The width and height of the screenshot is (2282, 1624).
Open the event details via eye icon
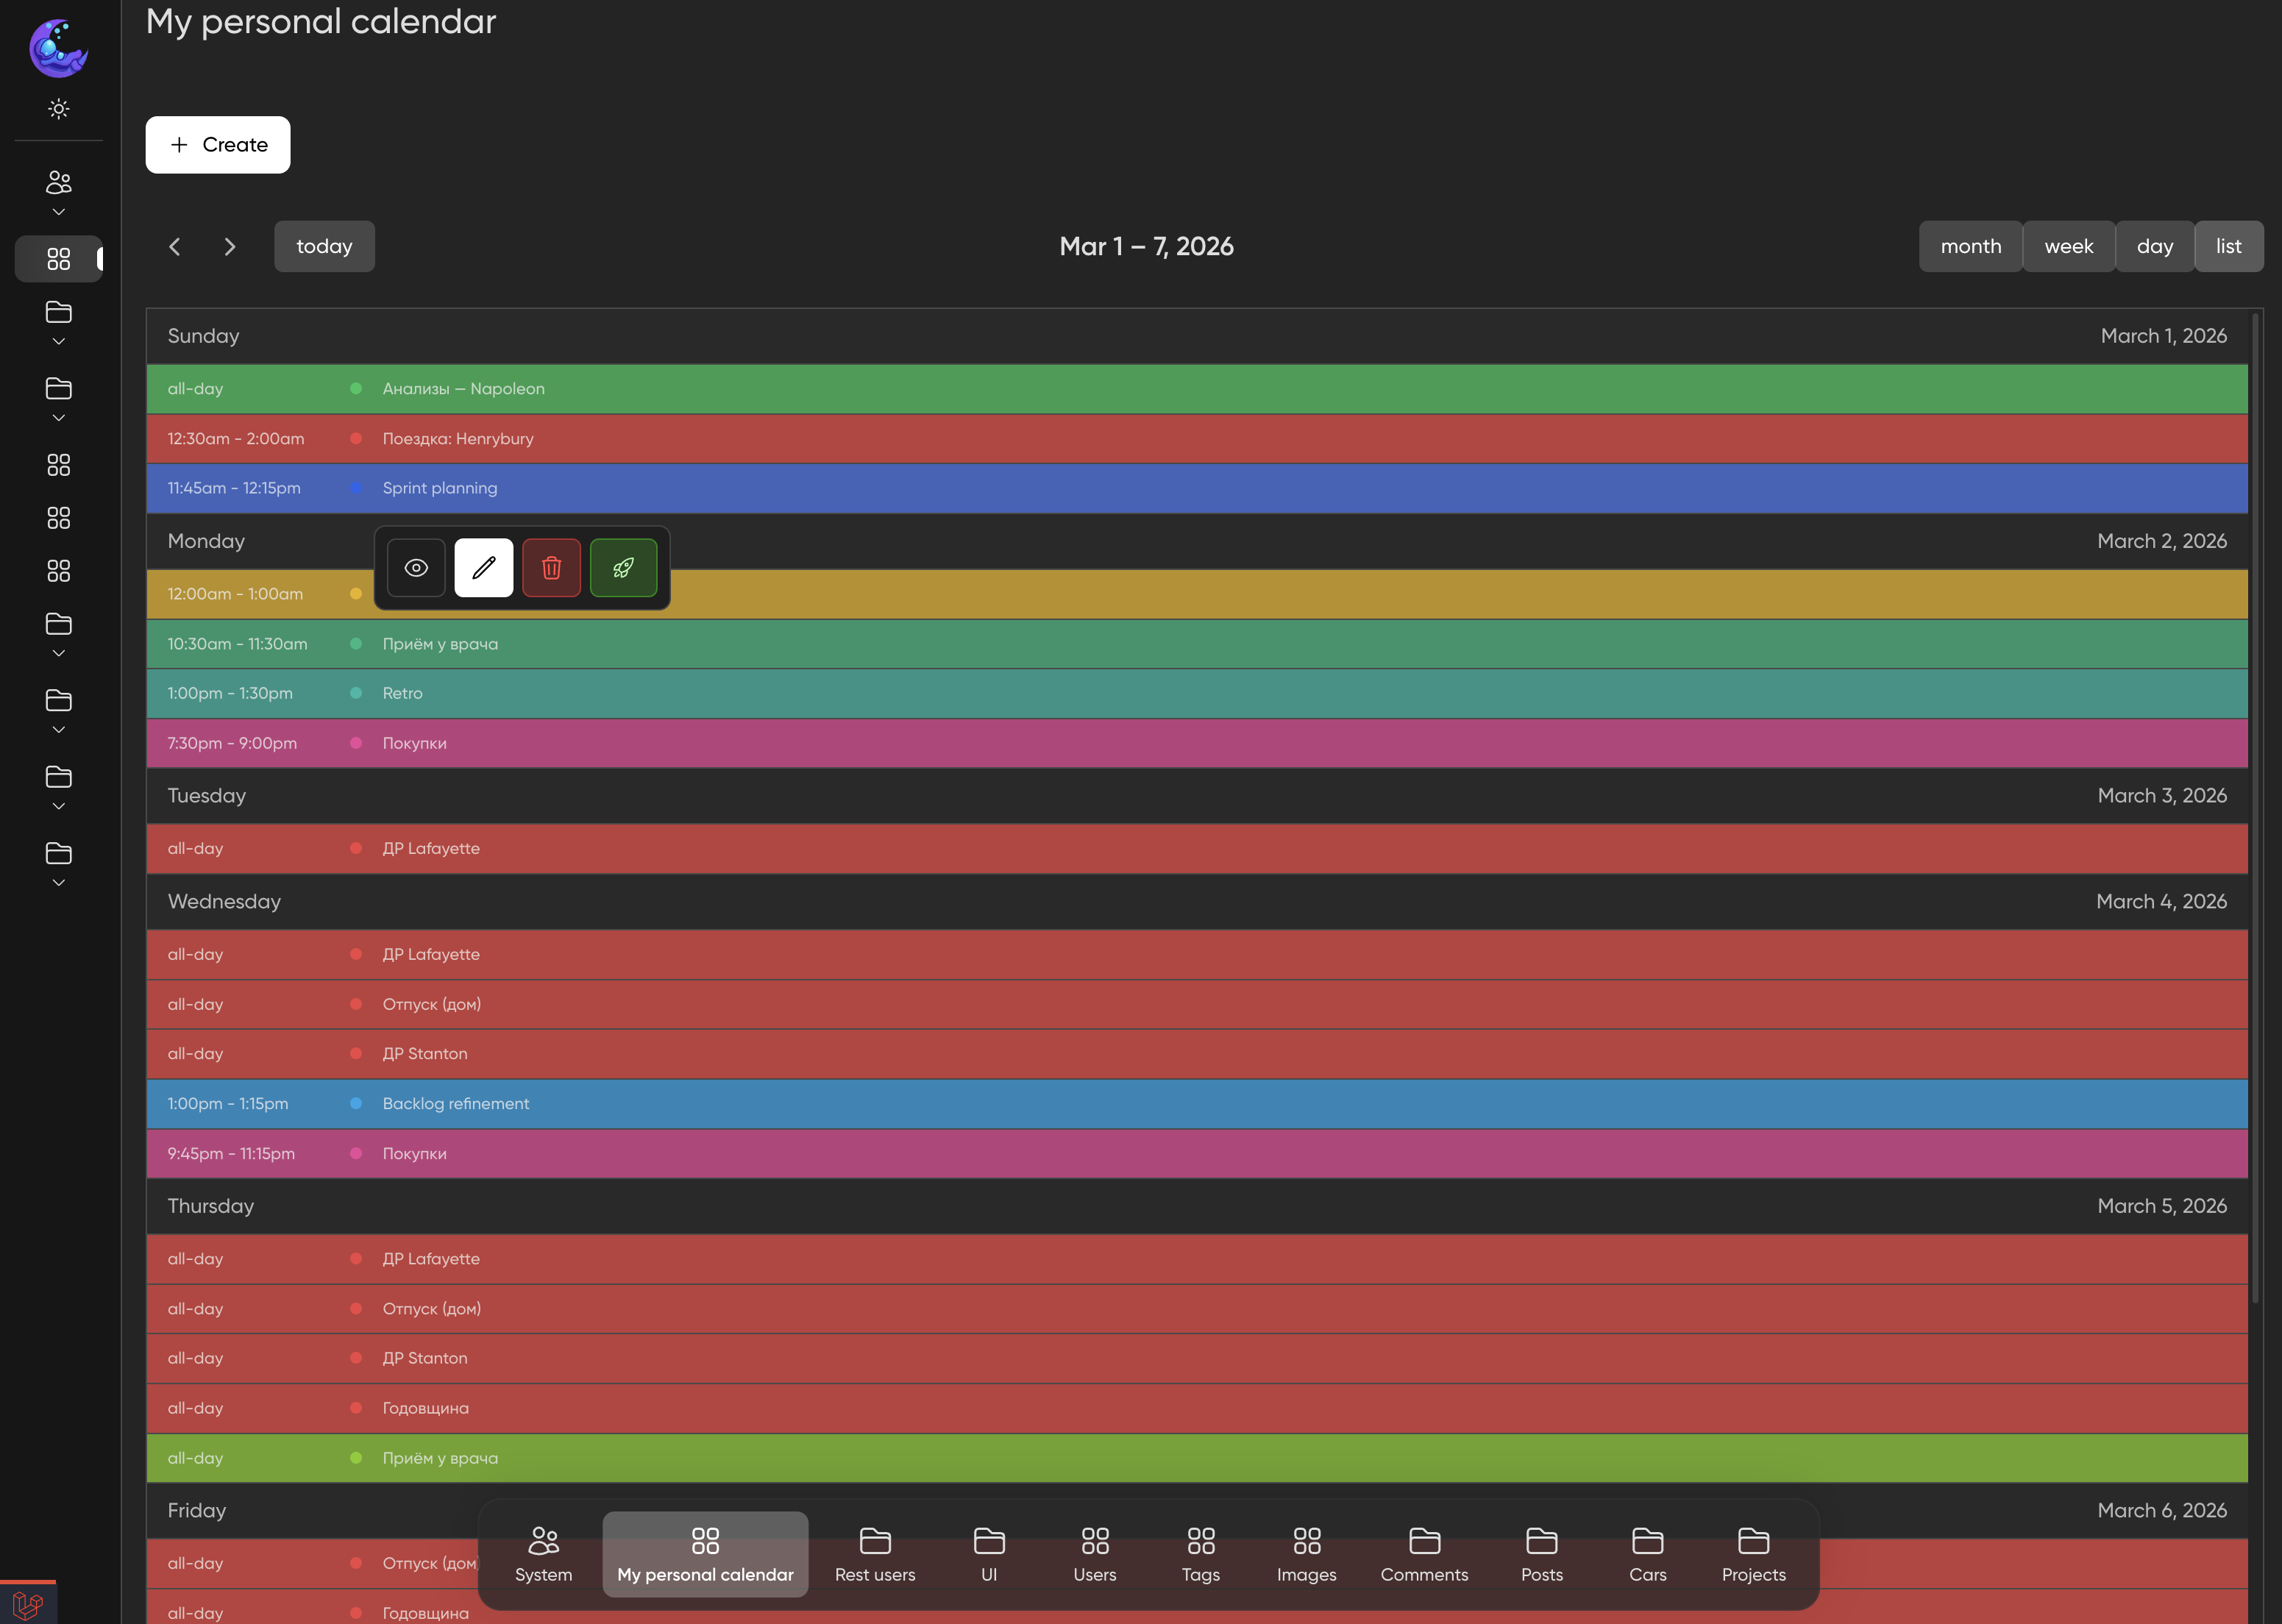click(x=416, y=567)
